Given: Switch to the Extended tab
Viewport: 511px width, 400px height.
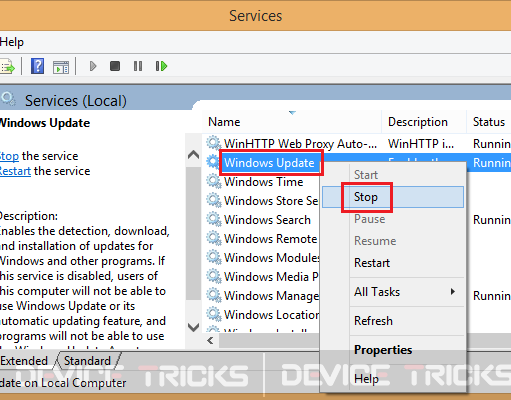Looking at the screenshot, I should 24,361.
